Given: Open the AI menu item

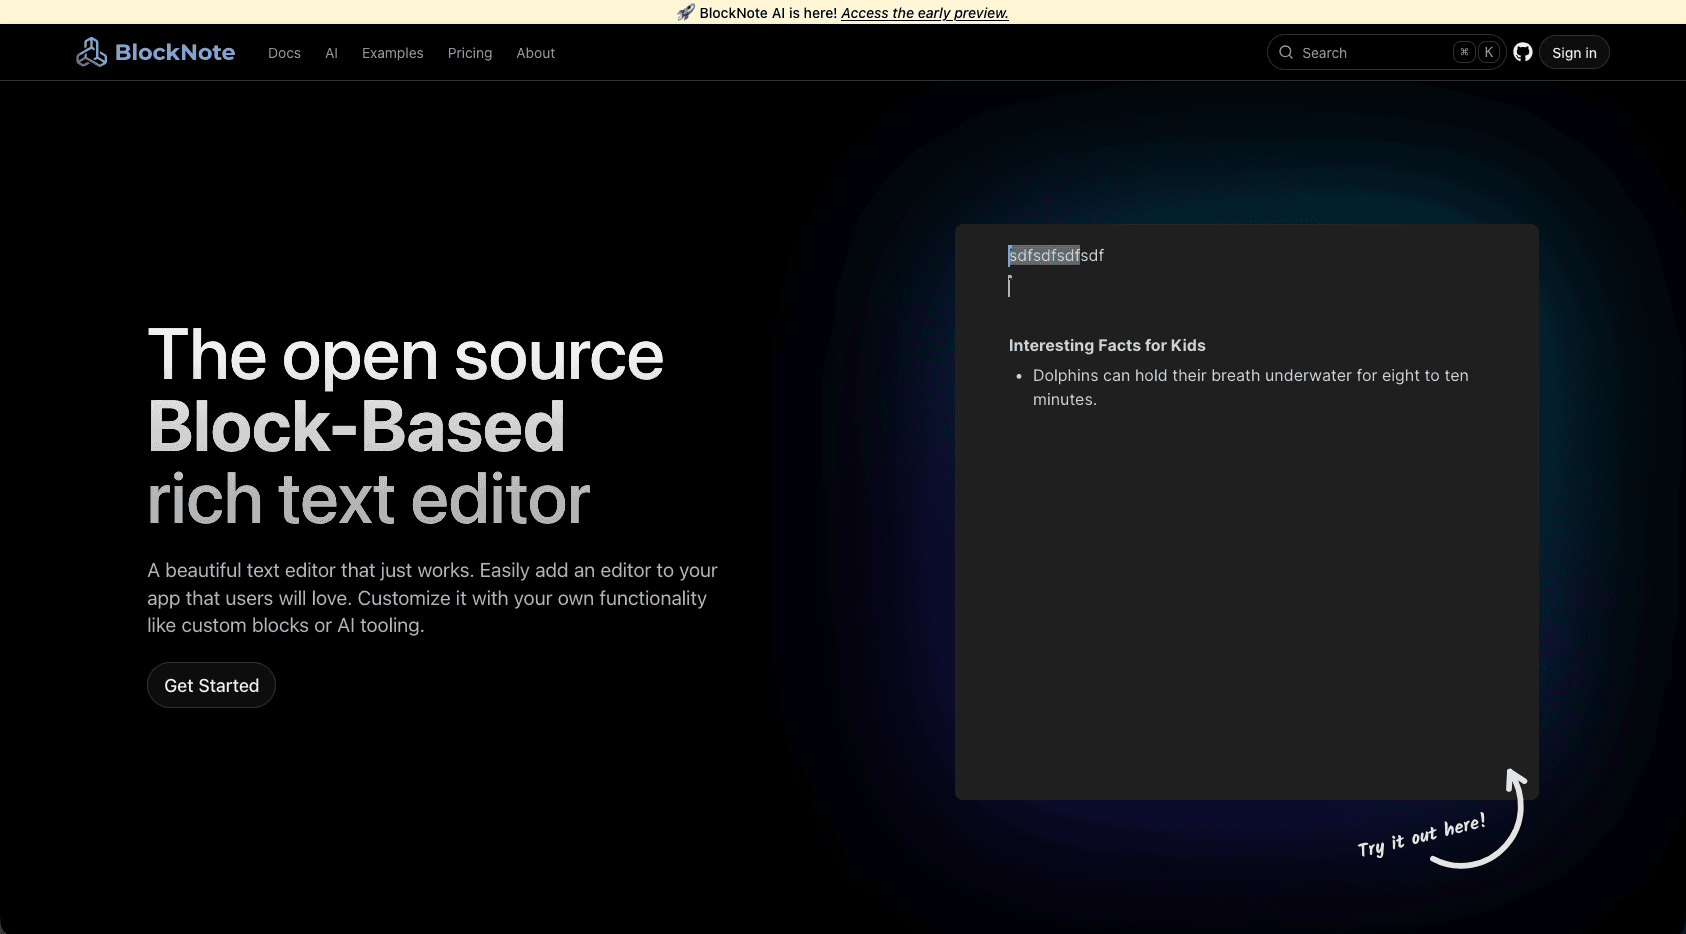Looking at the screenshot, I should click(x=331, y=53).
